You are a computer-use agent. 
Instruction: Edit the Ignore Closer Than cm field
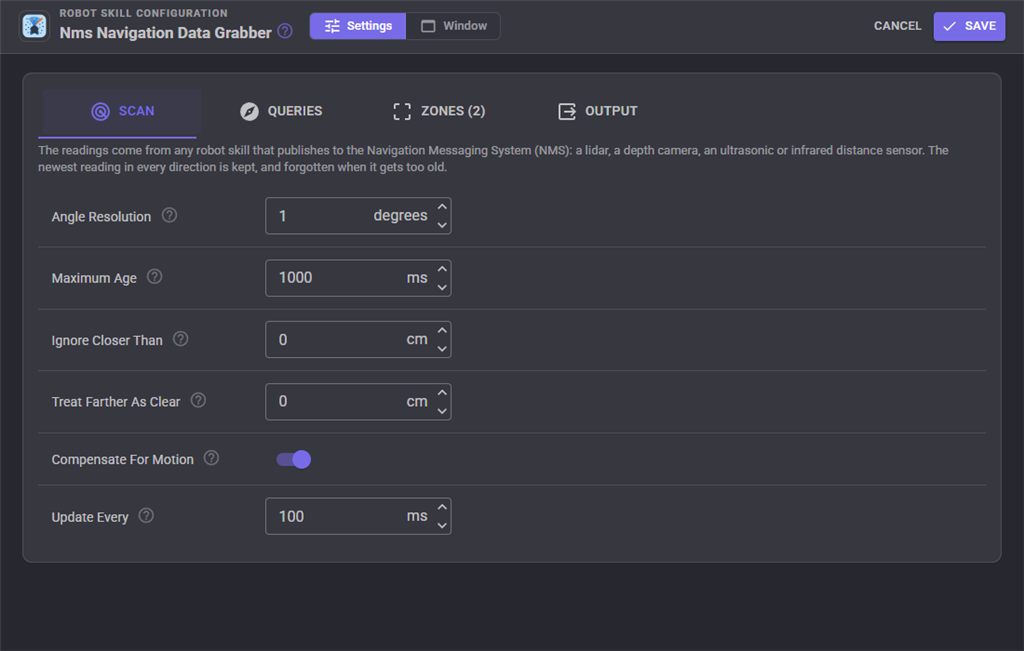coord(358,340)
